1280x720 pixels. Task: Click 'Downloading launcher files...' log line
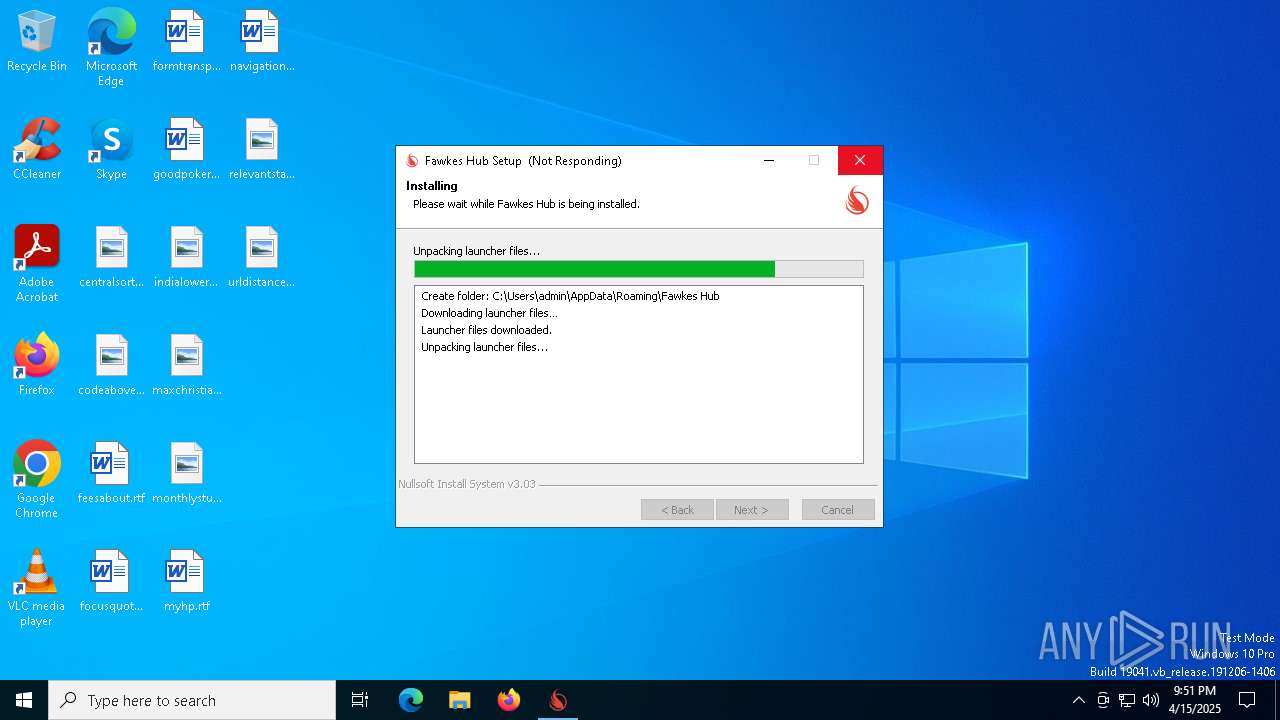tap(489, 313)
